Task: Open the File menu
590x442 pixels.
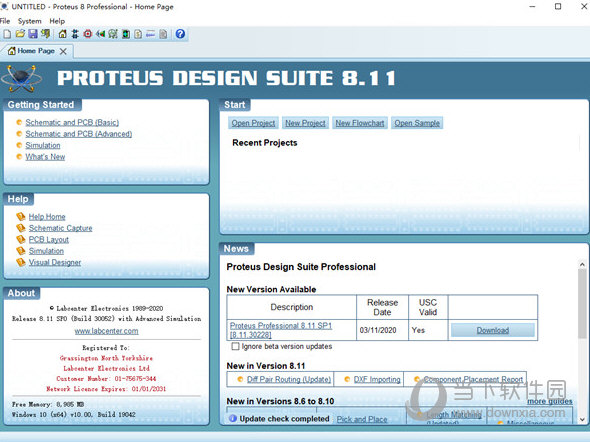Action: point(5,21)
